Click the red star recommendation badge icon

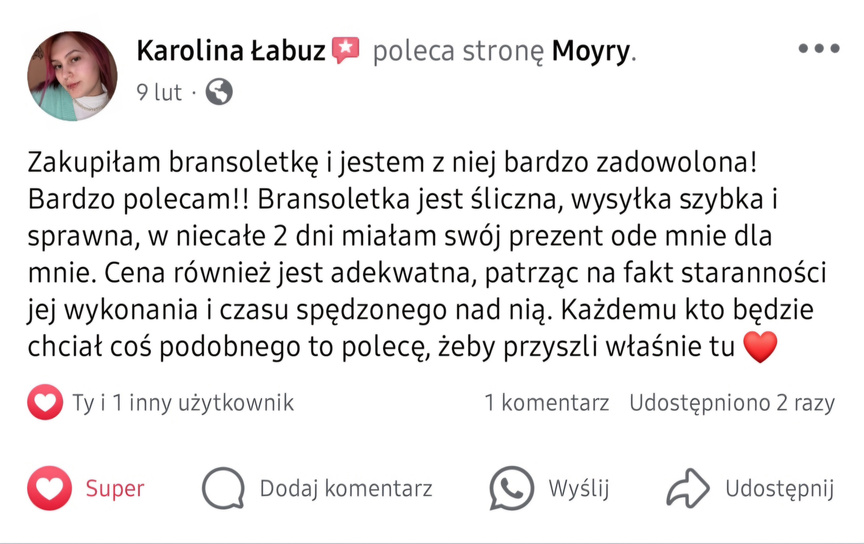(345, 50)
